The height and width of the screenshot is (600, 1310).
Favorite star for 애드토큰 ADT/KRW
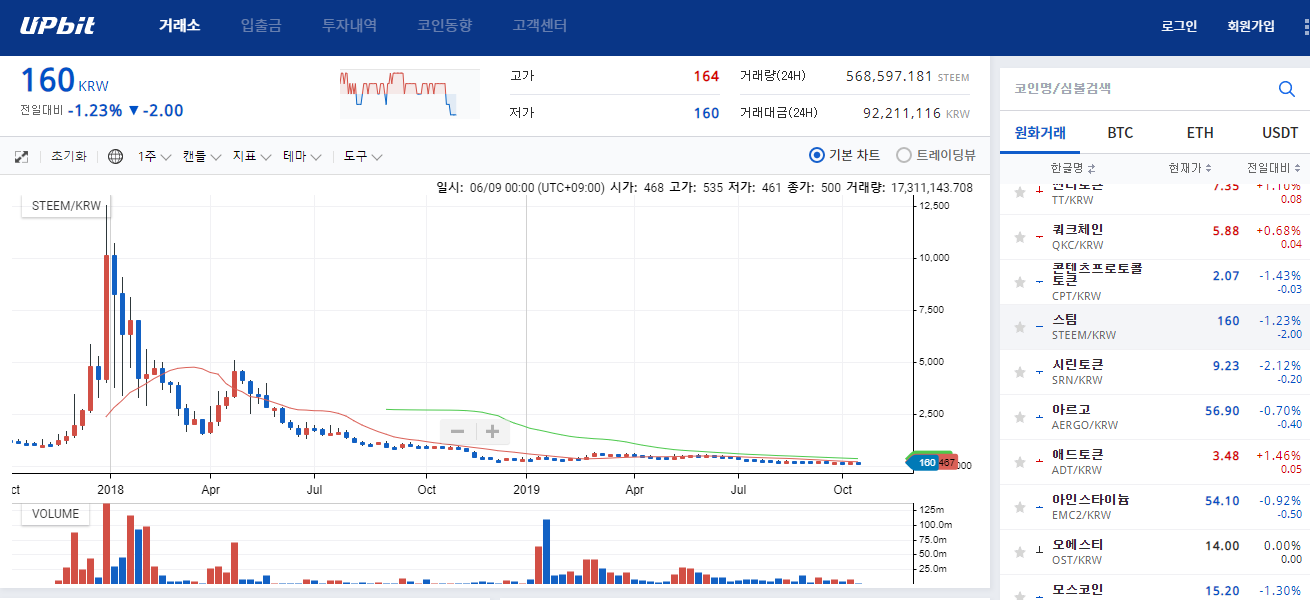pos(1019,462)
